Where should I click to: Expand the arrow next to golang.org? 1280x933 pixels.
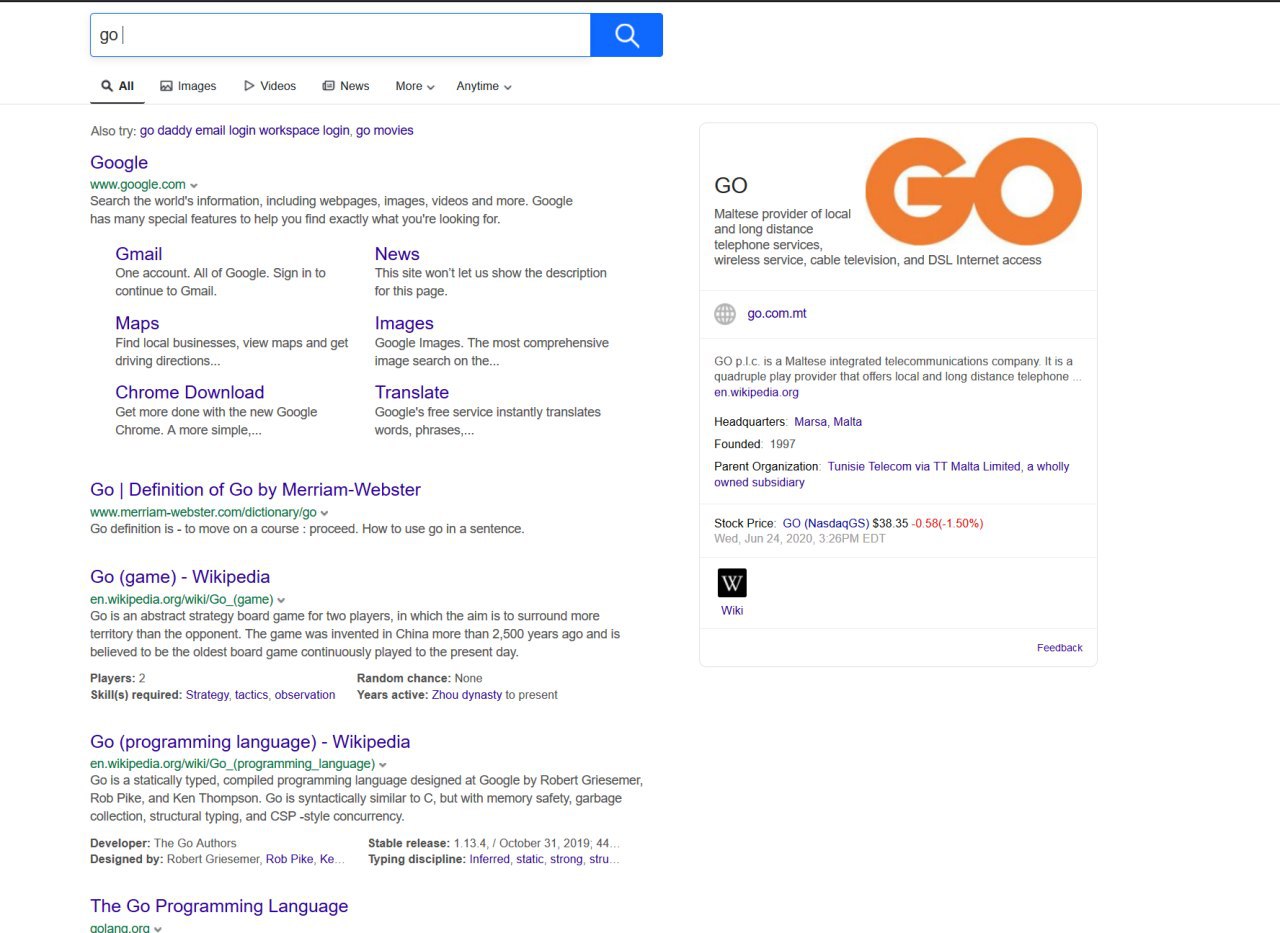[158, 929]
